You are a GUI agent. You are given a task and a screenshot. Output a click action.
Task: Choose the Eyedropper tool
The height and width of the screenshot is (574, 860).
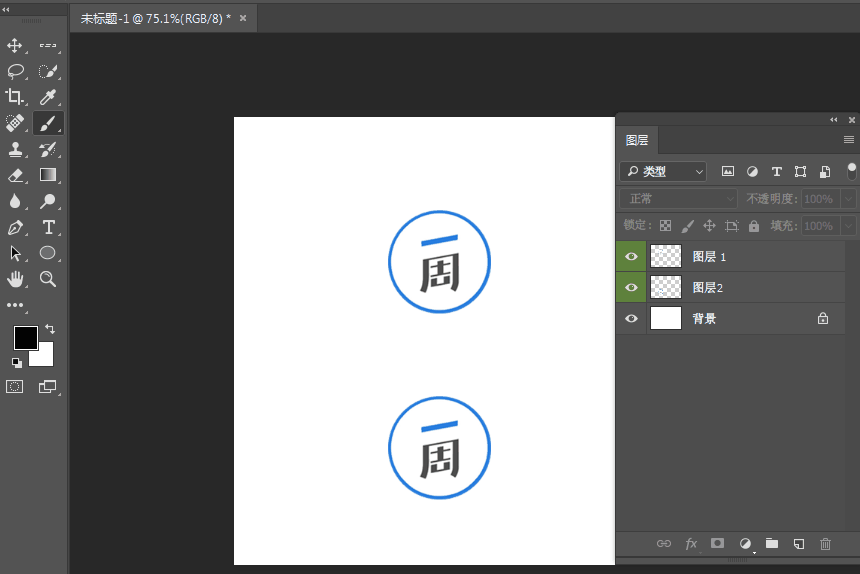[x=48, y=97]
